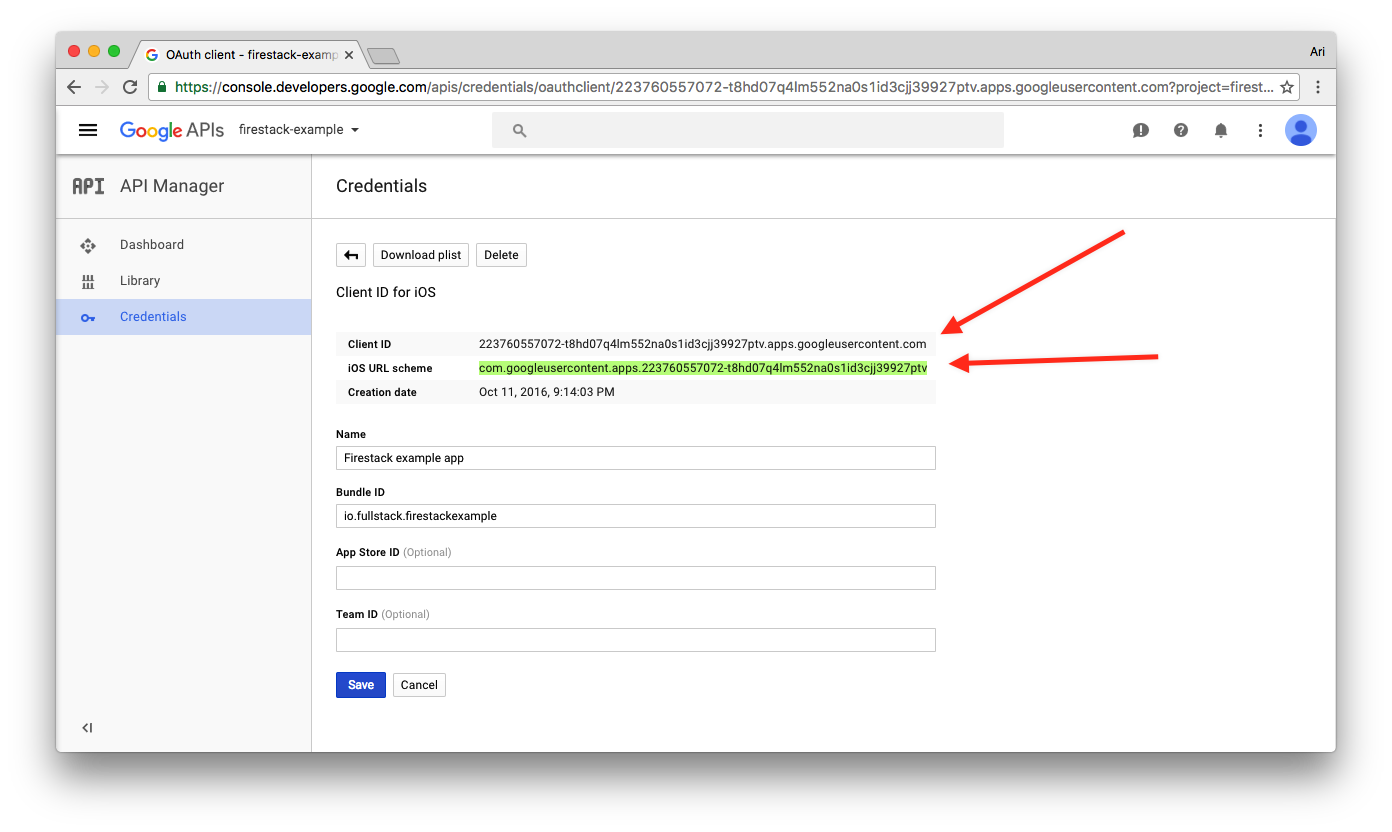1392x832 pixels.
Task: Go back with the browser back arrow
Action: (74, 87)
